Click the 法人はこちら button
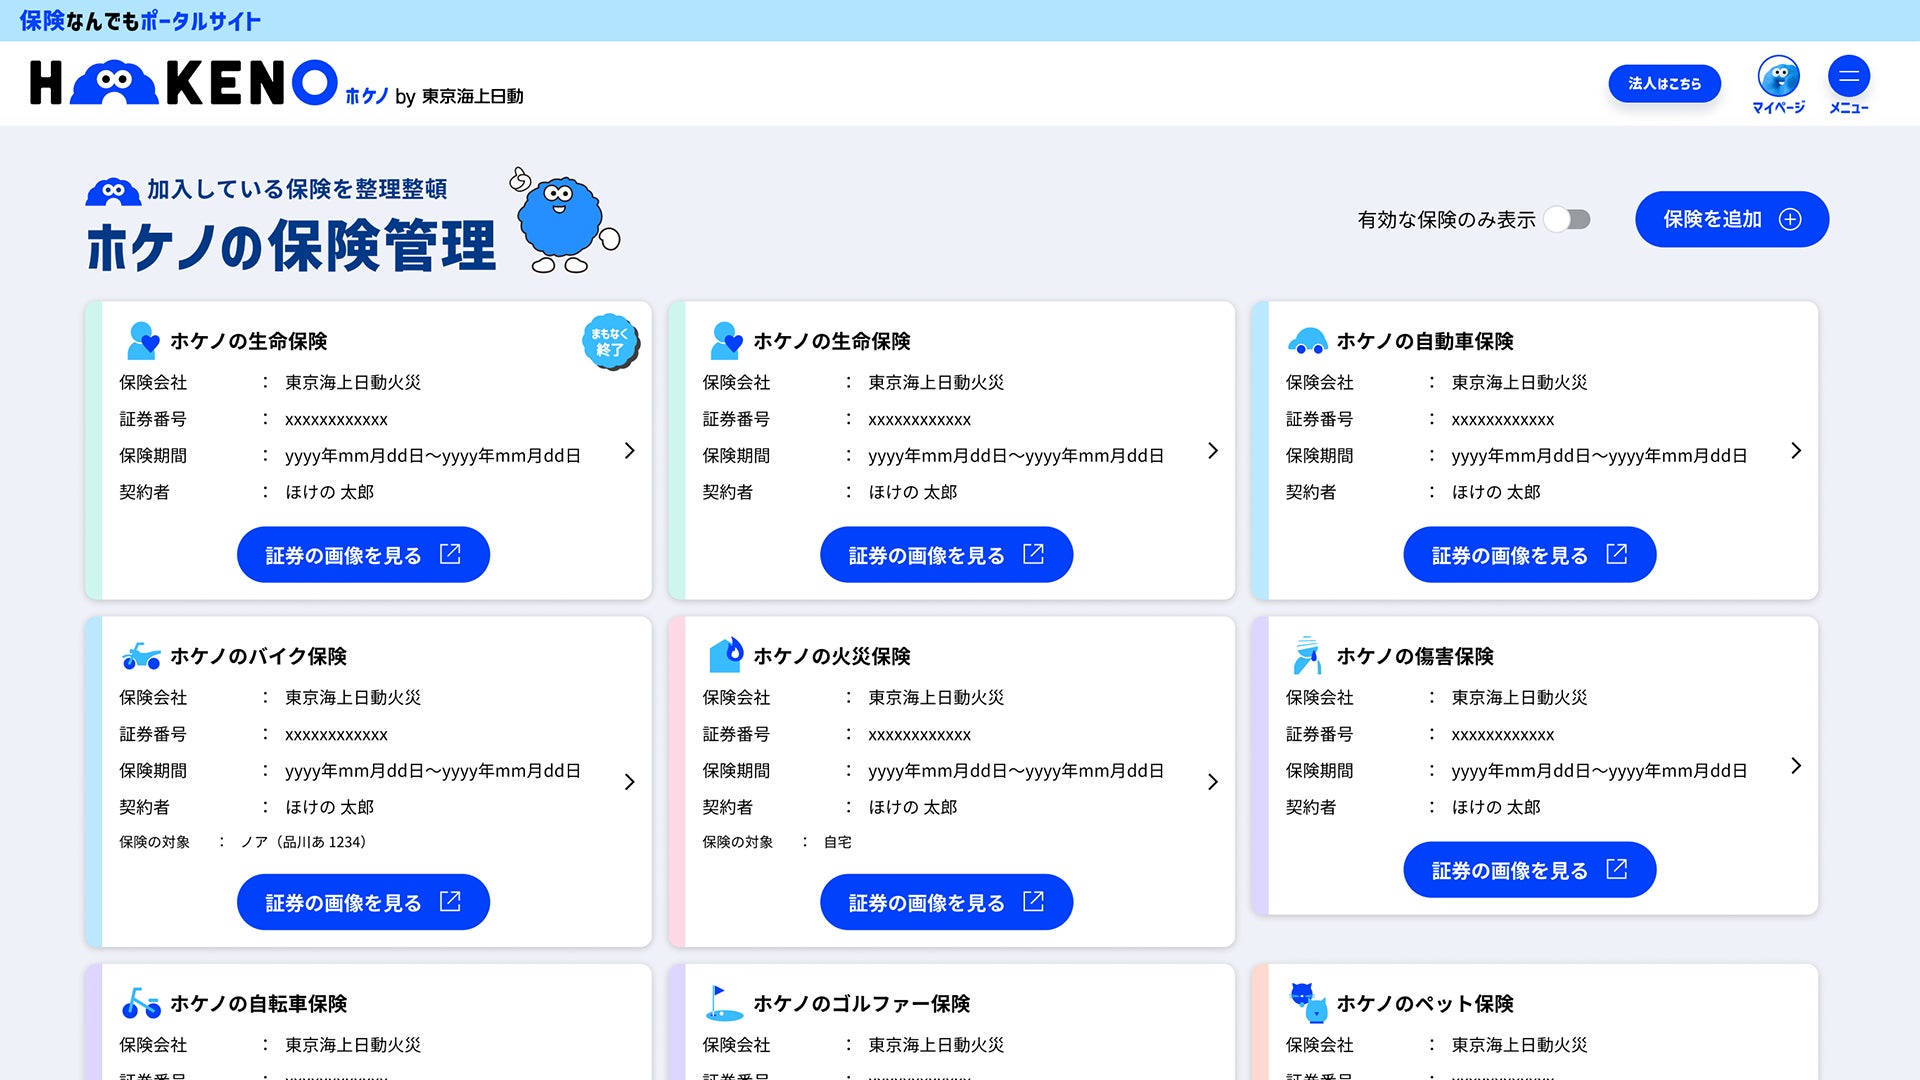Screen dimensions: 1920x1080 tap(1664, 84)
